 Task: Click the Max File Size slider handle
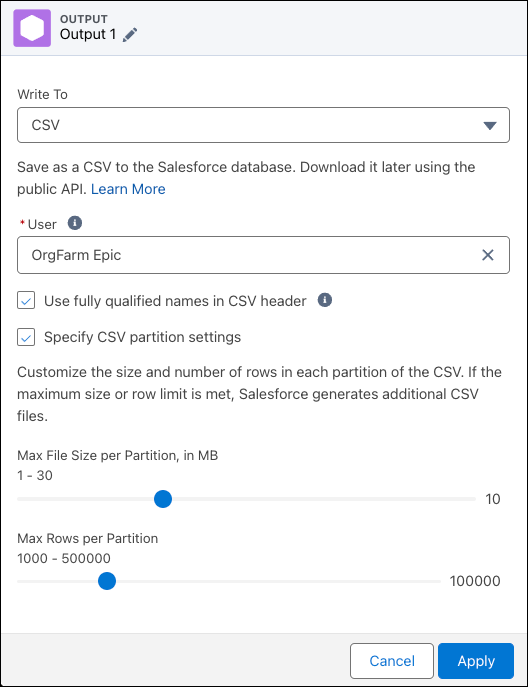163,499
